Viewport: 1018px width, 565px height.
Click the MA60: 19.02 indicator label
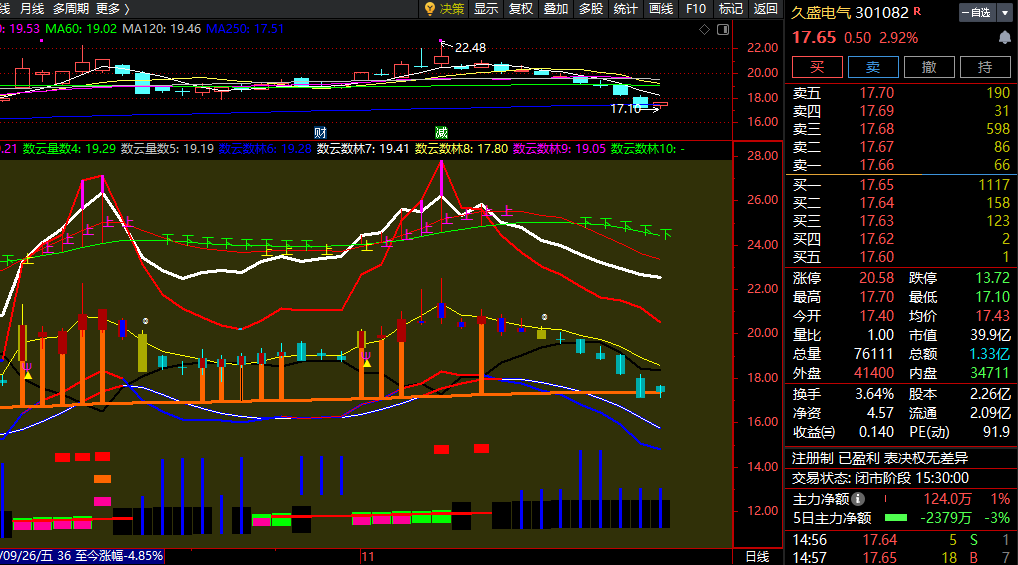(81, 29)
